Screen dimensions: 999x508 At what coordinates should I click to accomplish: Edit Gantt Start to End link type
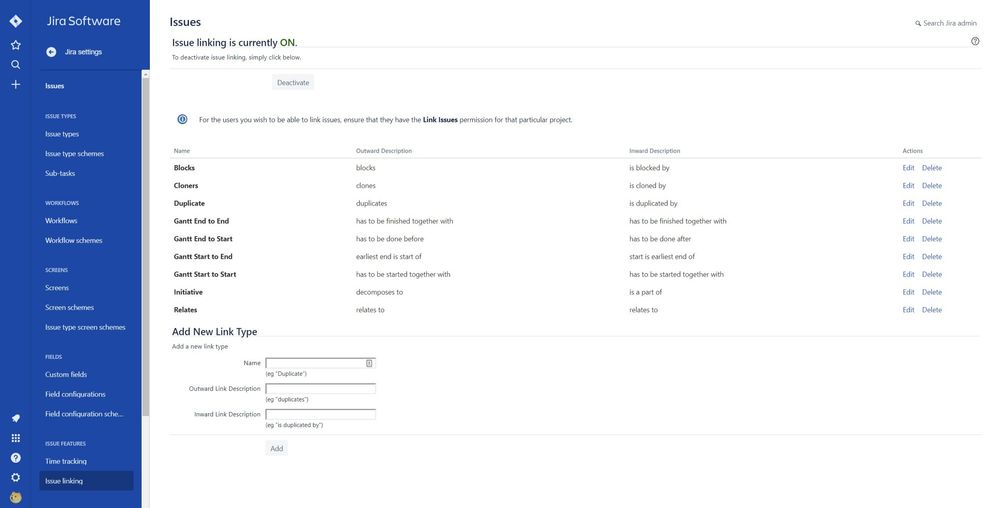pyautogui.click(x=909, y=257)
